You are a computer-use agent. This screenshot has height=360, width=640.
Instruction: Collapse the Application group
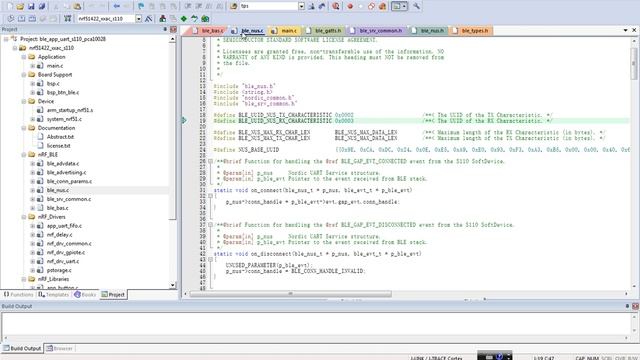coord(24,57)
